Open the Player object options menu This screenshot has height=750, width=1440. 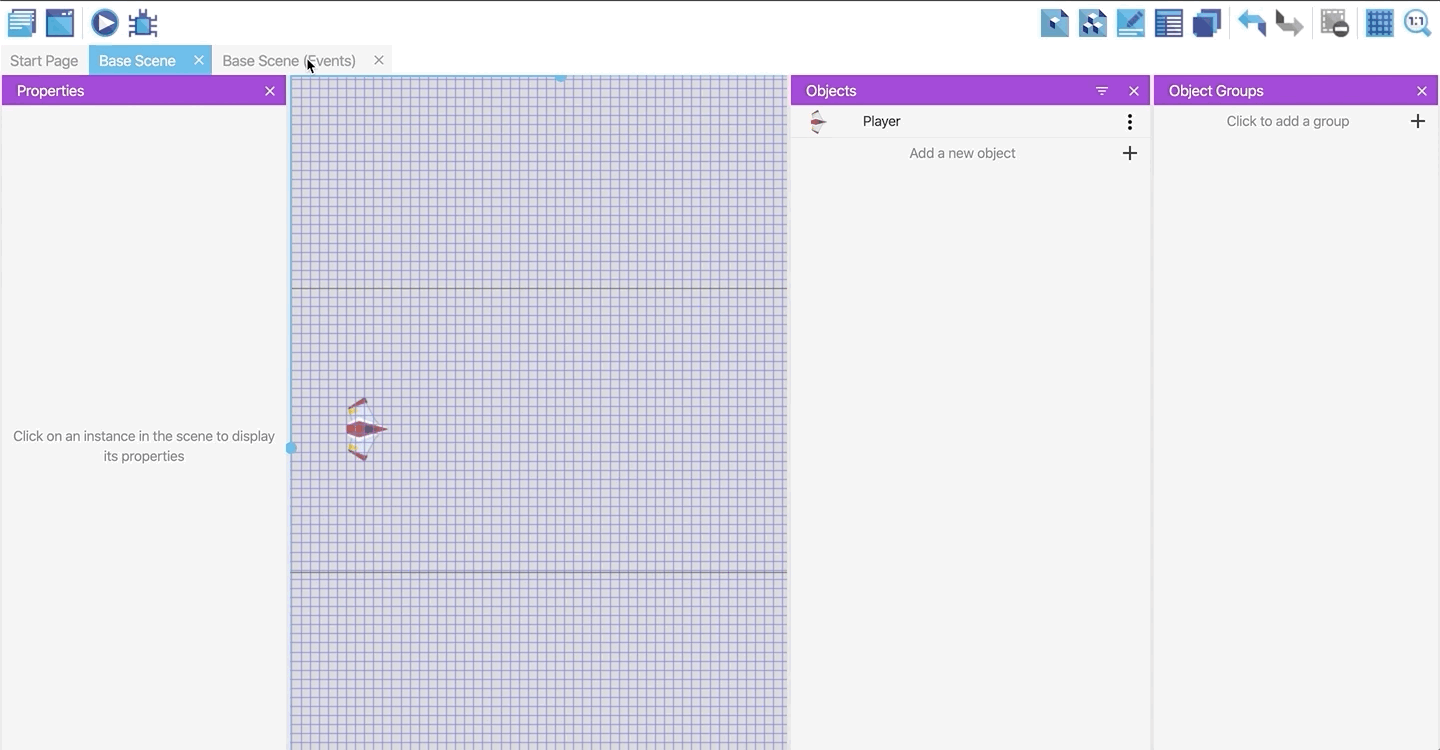pos(1129,122)
